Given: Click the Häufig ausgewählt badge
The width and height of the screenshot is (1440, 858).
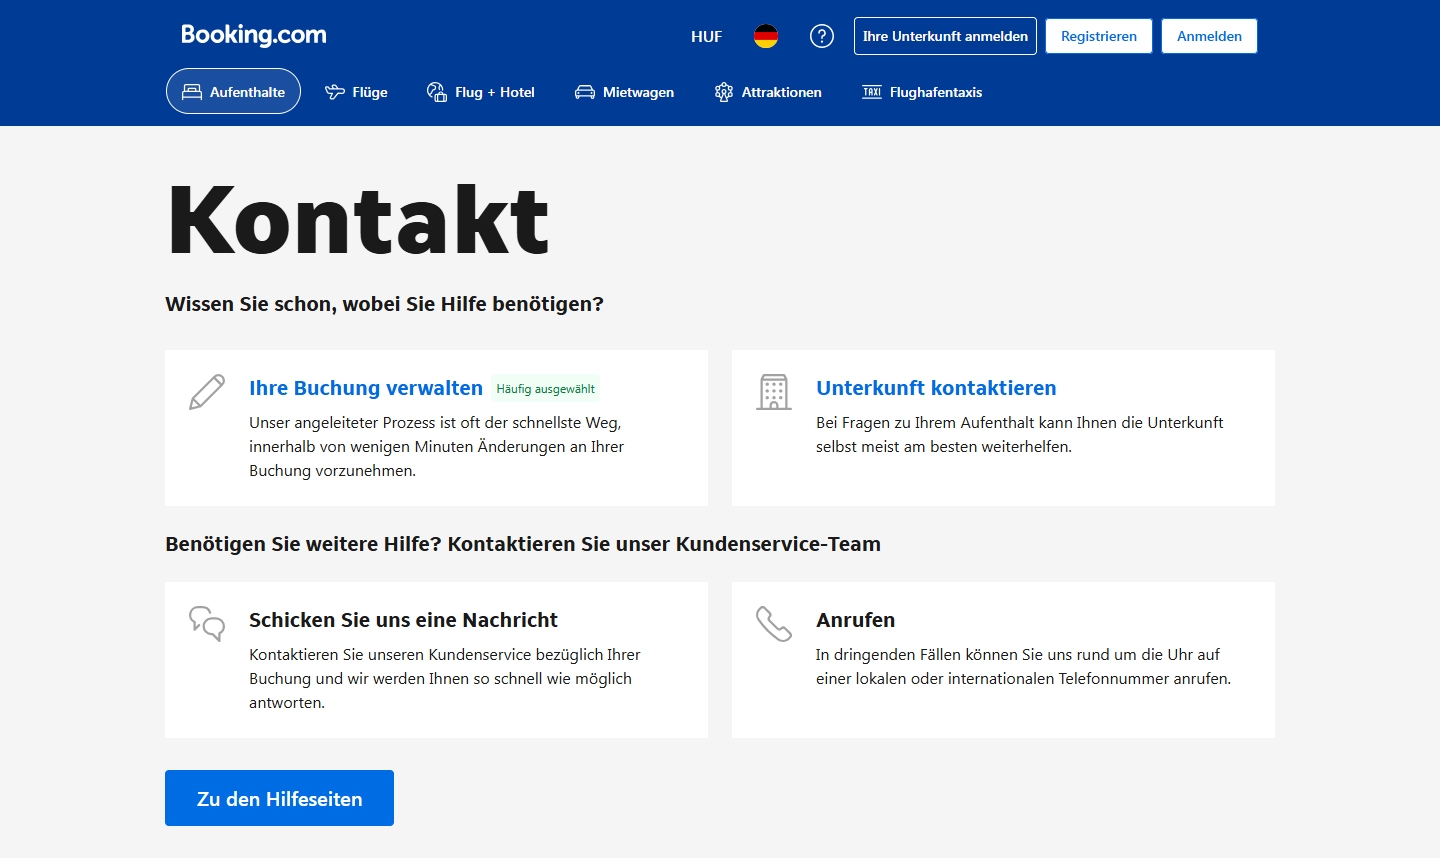Looking at the screenshot, I should point(545,389).
